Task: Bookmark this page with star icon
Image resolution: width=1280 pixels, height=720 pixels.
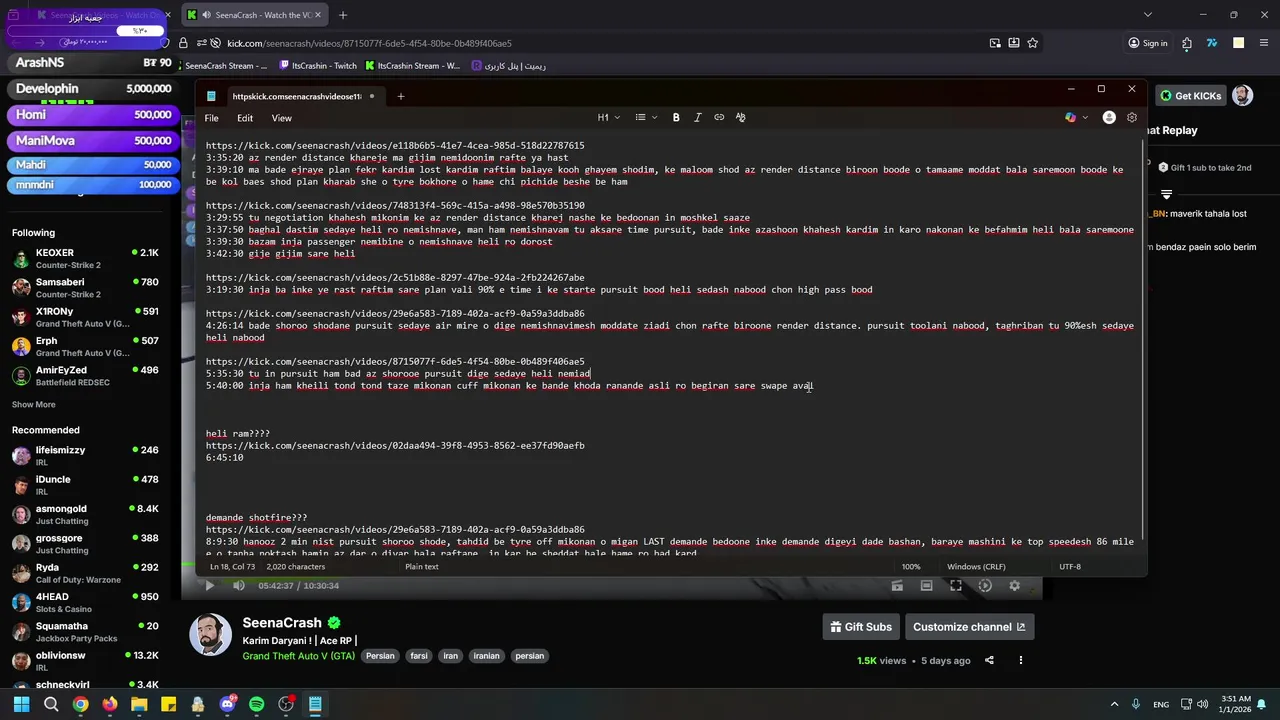Action: 1033,43
